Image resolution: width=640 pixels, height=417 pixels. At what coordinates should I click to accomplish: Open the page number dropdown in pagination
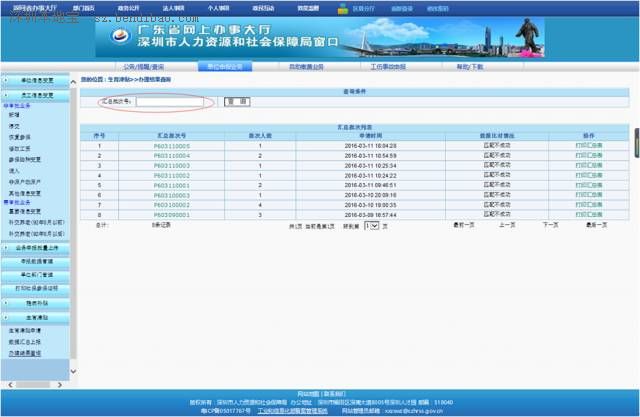coord(372,227)
